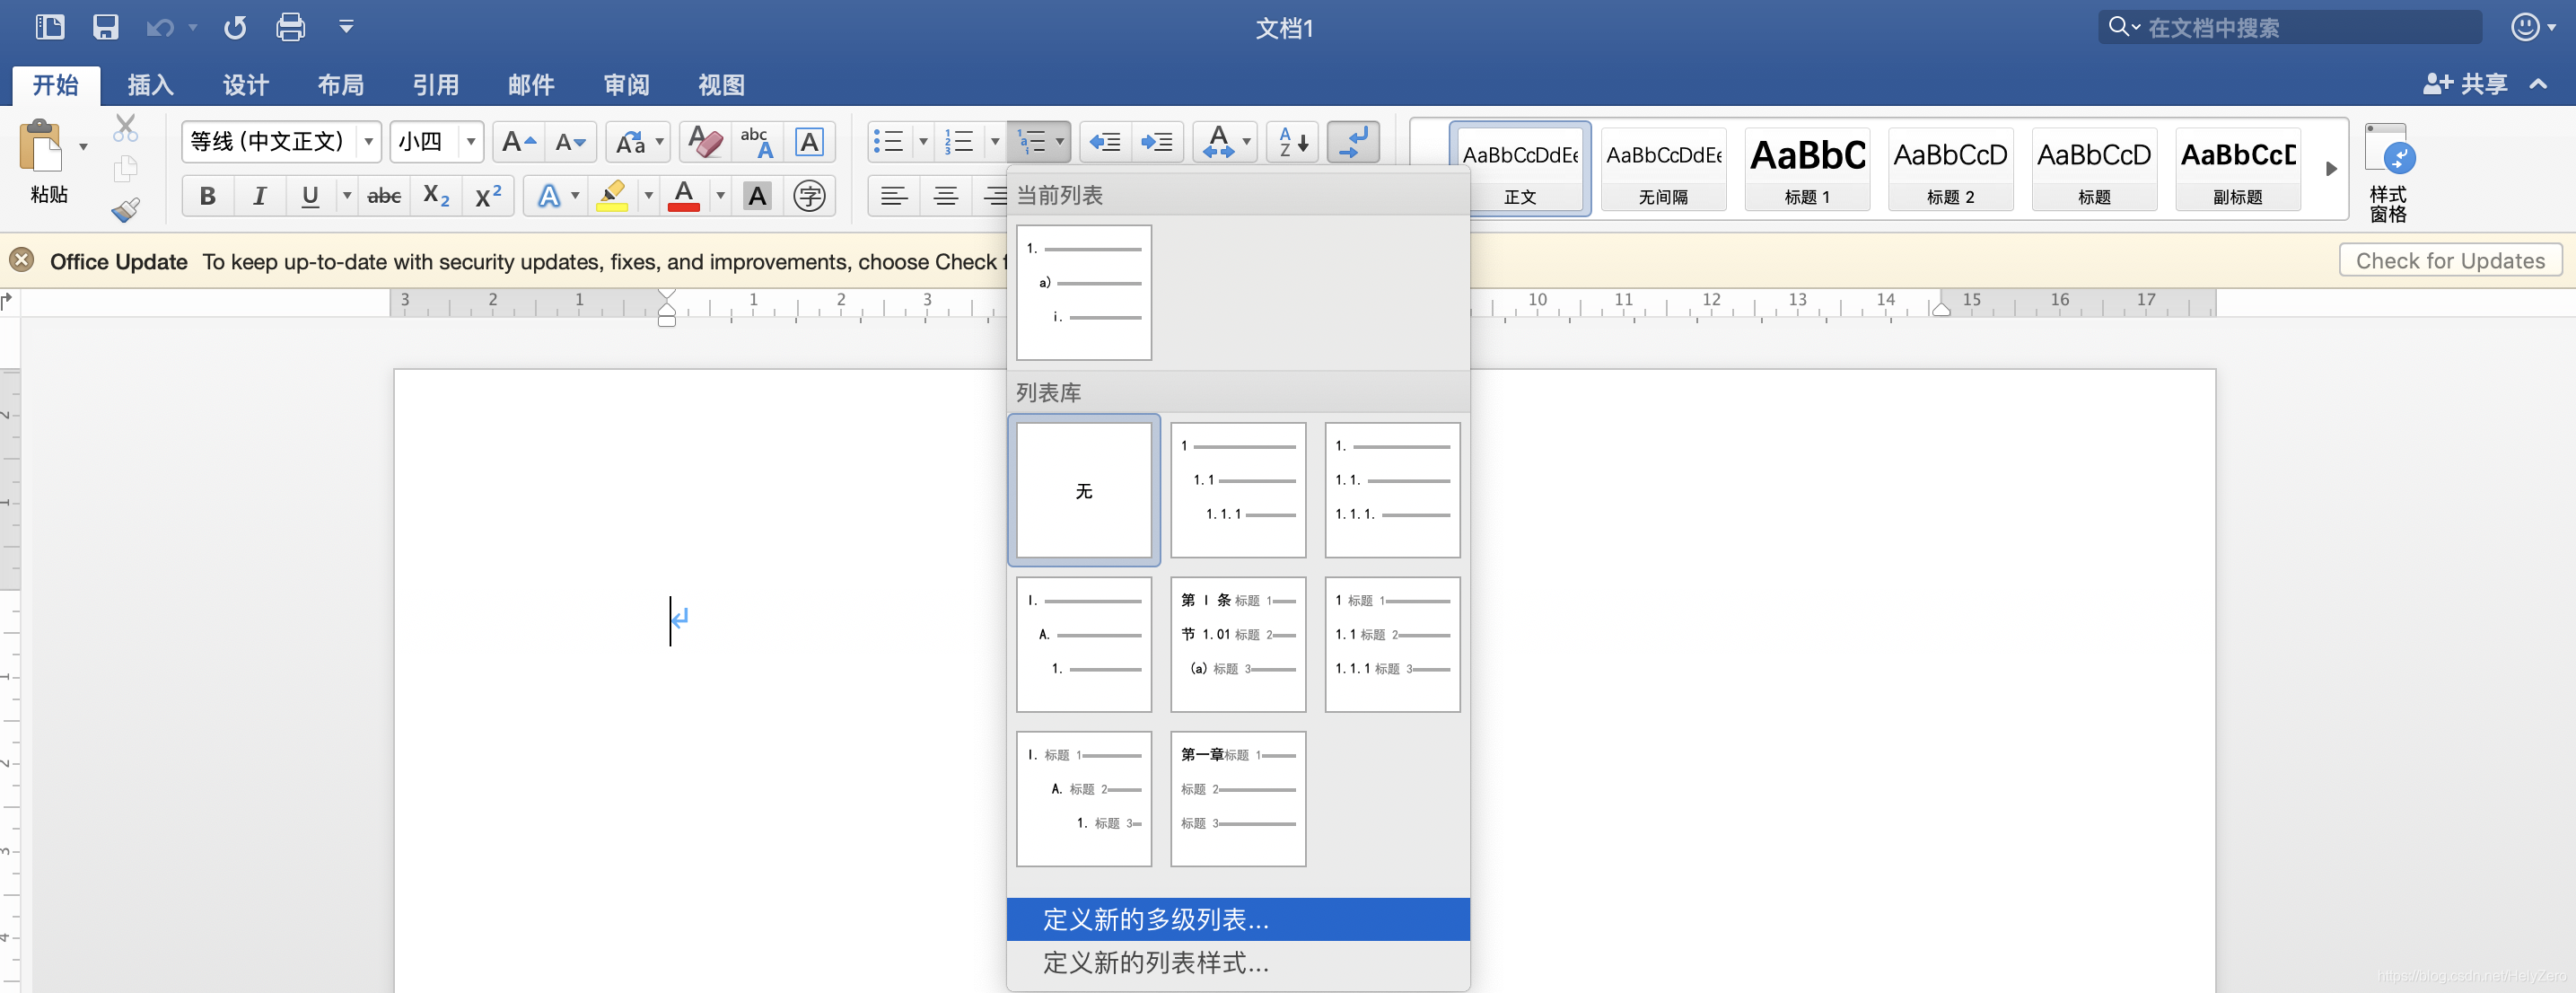This screenshot has height=993, width=2576.
Task: Select the 无 list library thumbnail
Action: 1084,490
